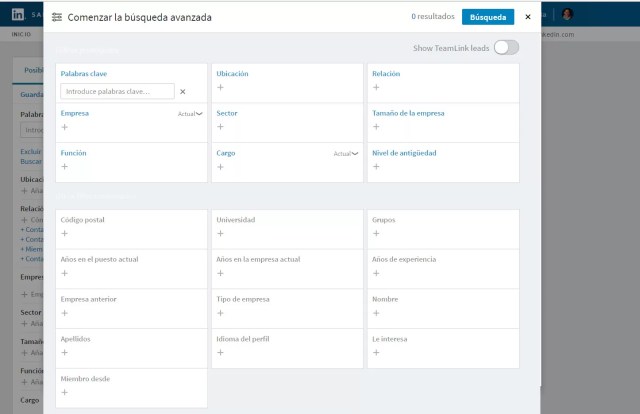640x414 pixels.
Task: Clear the keywords field with the X icon
Action: (183, 92)
